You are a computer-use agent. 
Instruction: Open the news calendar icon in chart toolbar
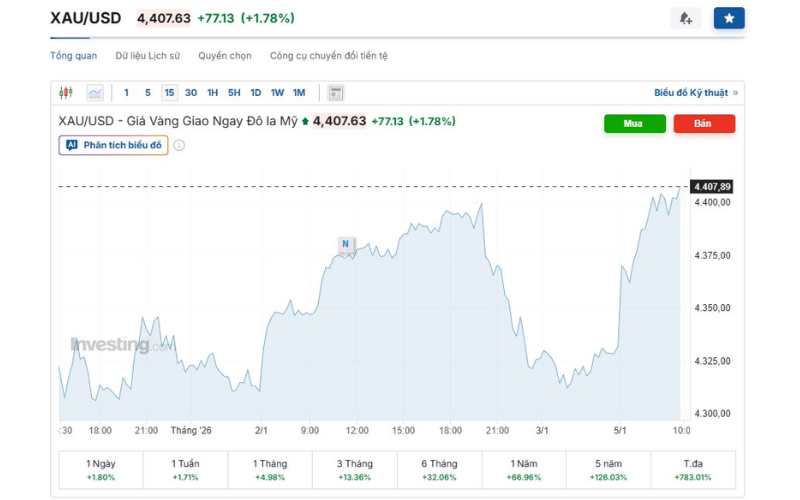coord(335,93)
